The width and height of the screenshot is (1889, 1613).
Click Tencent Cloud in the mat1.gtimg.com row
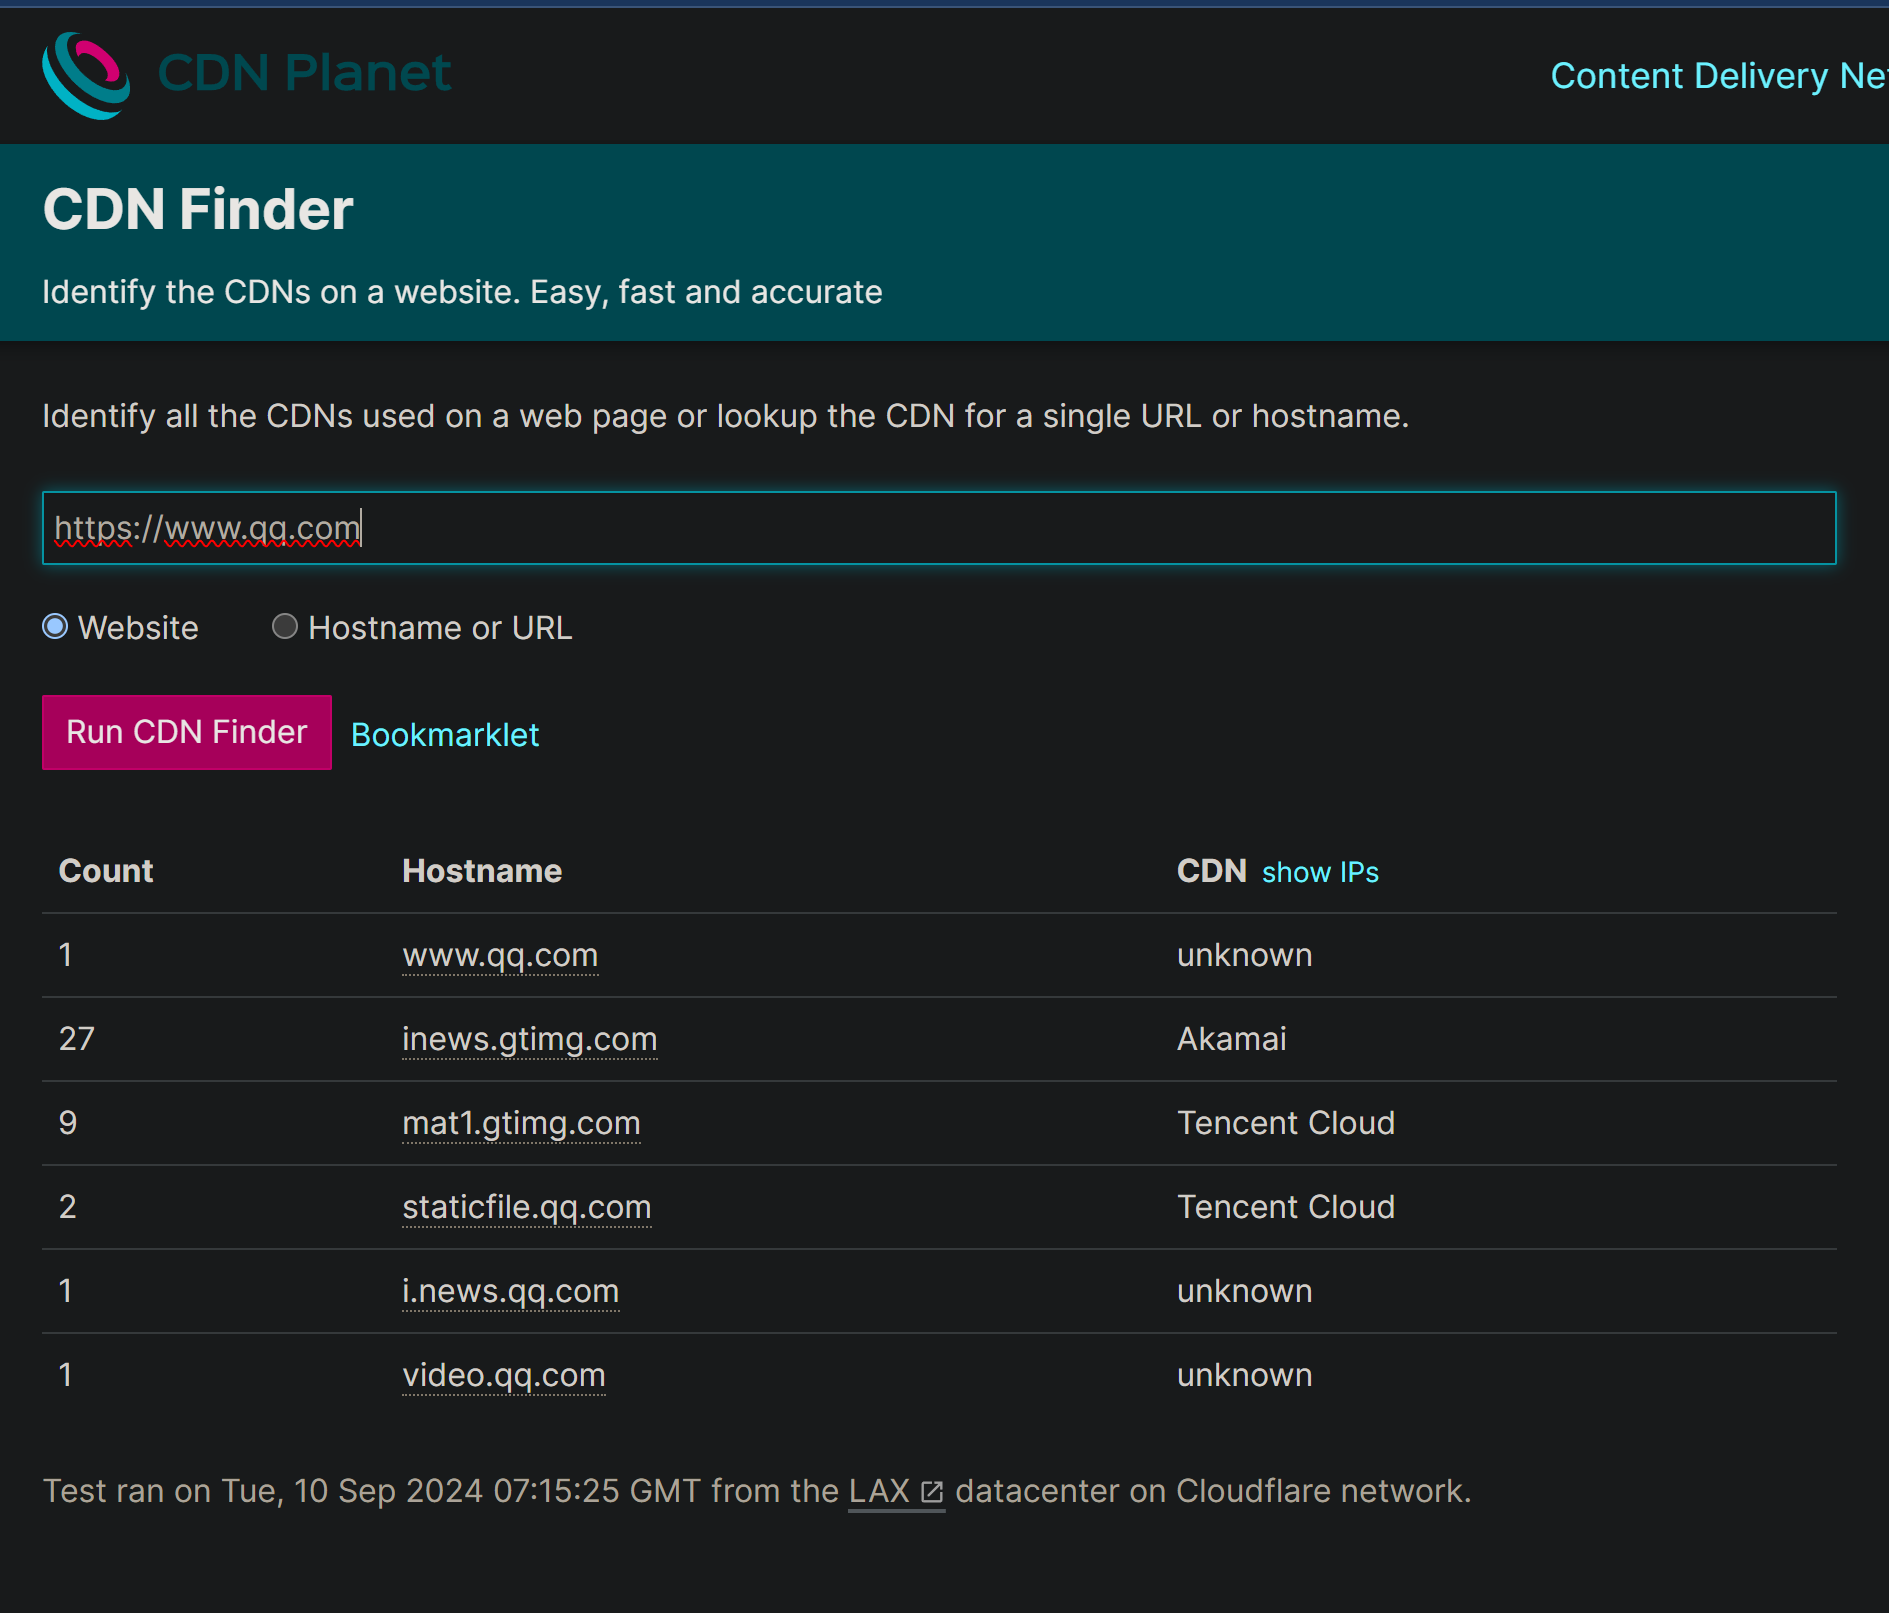point(1286,1123)
